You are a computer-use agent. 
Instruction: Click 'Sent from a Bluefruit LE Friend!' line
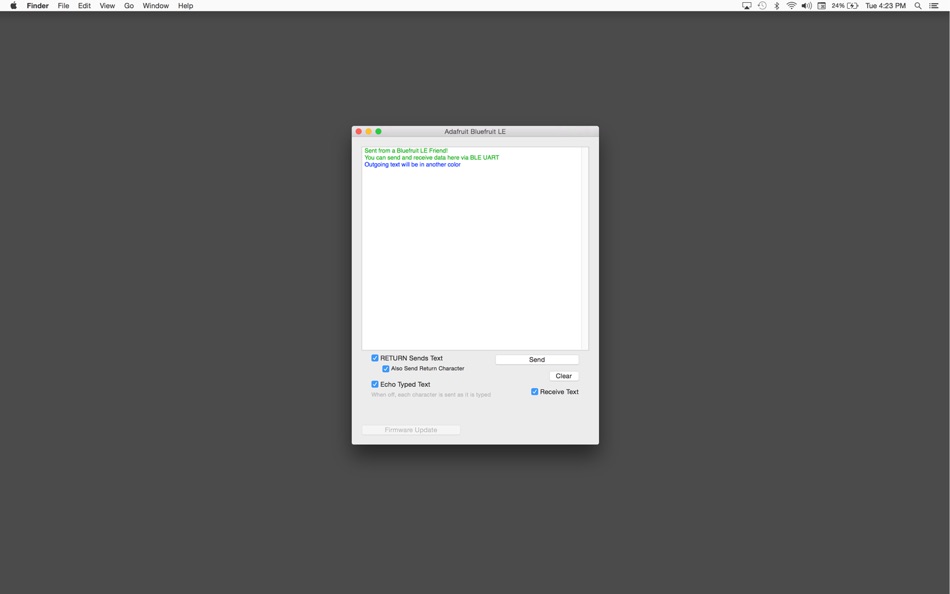pyautogui.click(x=406, y=150)
